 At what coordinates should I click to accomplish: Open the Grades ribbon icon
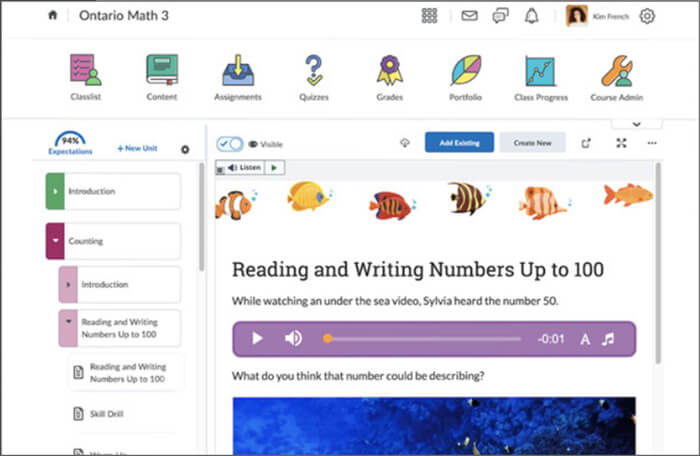[390, 70]
